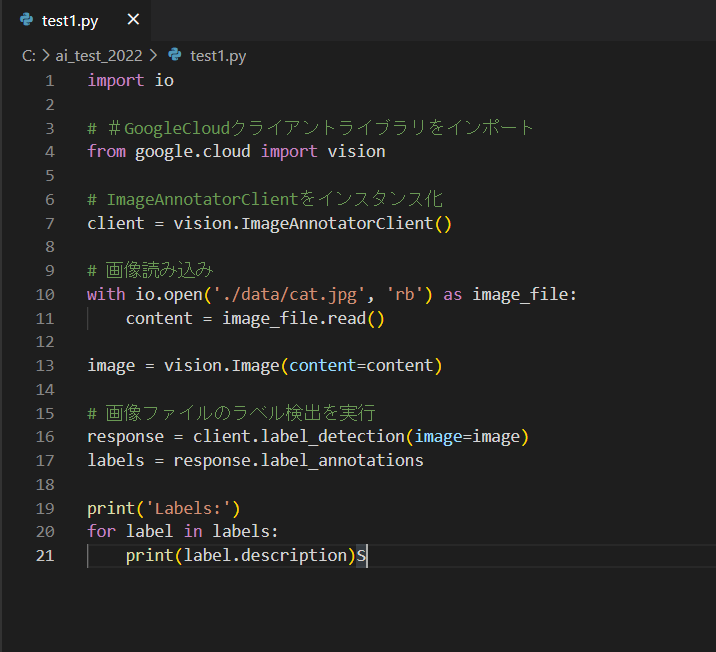Screen dimensions: 716x652
Task: Open the ai_test_2022 breadcrumb folder
Action: 99,56
